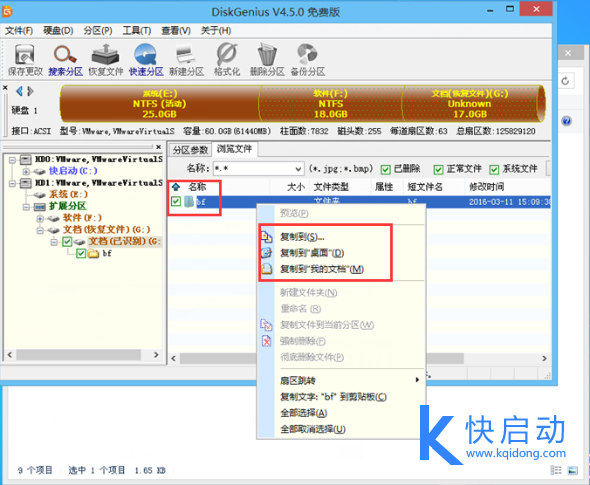Viewport: 590px width, 485px height.
Task: Toggle the Normal Files (正常文件) checkbox
Action: pyautogui.click(x=438, y=170)
